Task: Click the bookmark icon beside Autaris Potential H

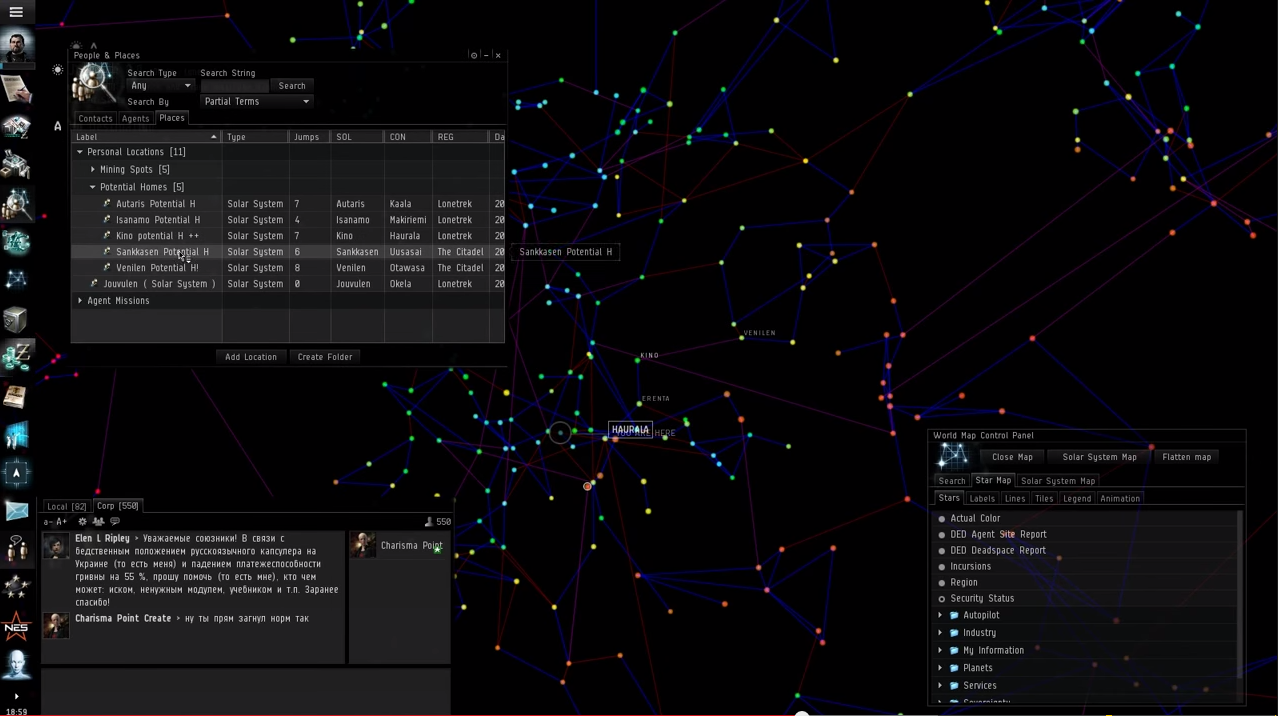Action: 107,203
